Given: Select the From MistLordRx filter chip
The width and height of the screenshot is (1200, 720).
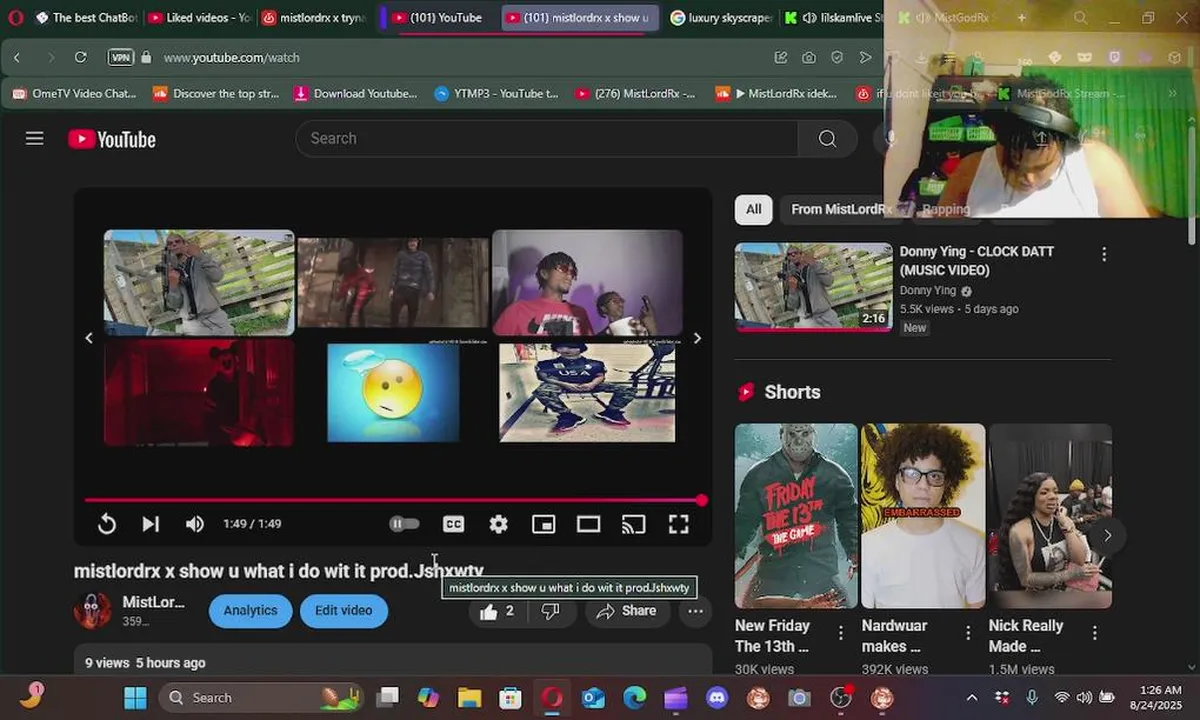Looking at the screenshot, I should tap(840, 209).
